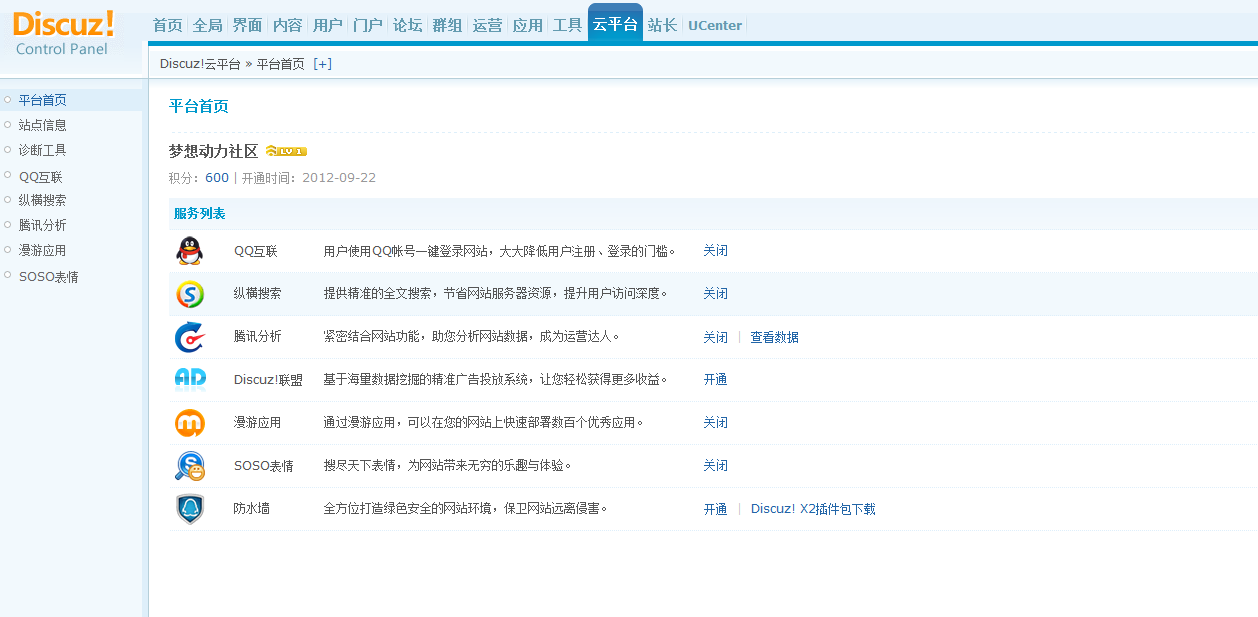Image resolution: width=1258 pixels, height=617 pixels.
Task: Open the 工具 top menu
Action: pyautogui.click(x=568, y=25)
